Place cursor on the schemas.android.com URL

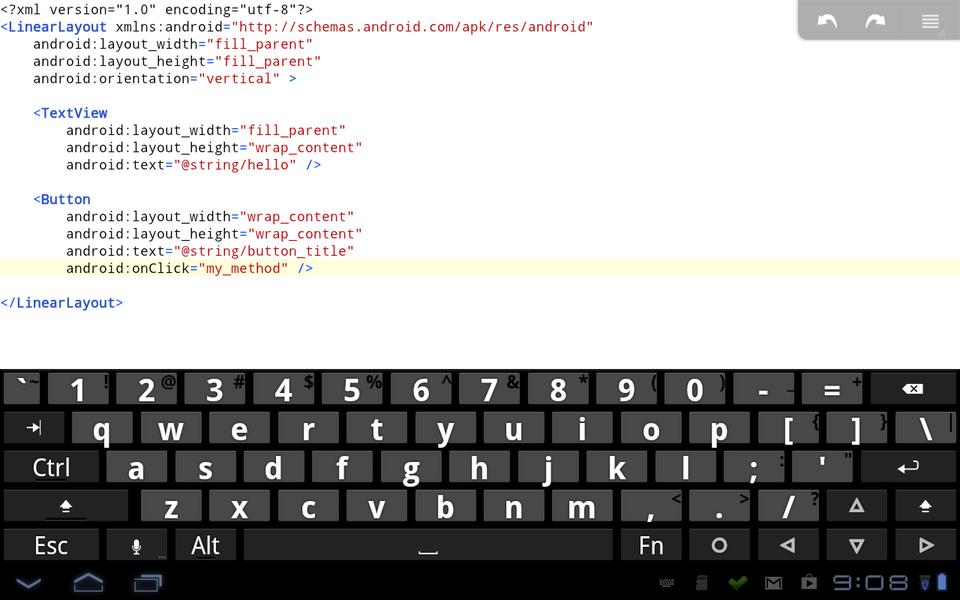coord(413,27)
